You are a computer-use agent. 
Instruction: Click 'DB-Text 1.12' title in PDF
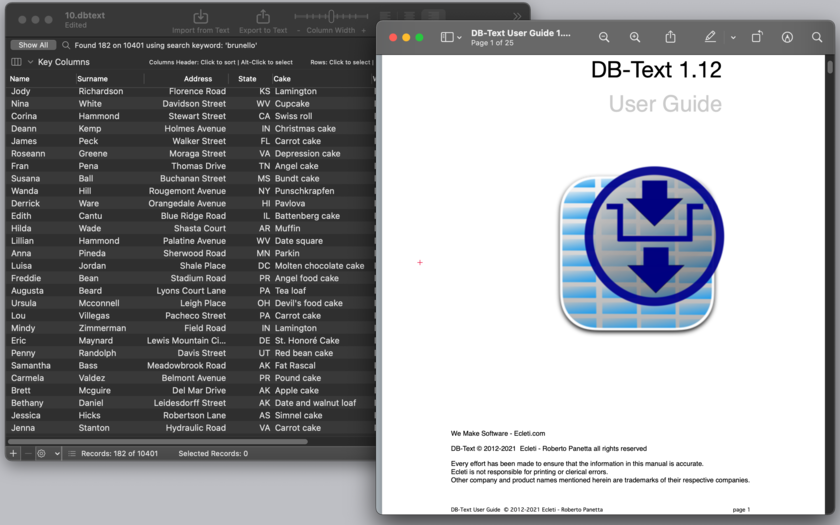(656, 70)
